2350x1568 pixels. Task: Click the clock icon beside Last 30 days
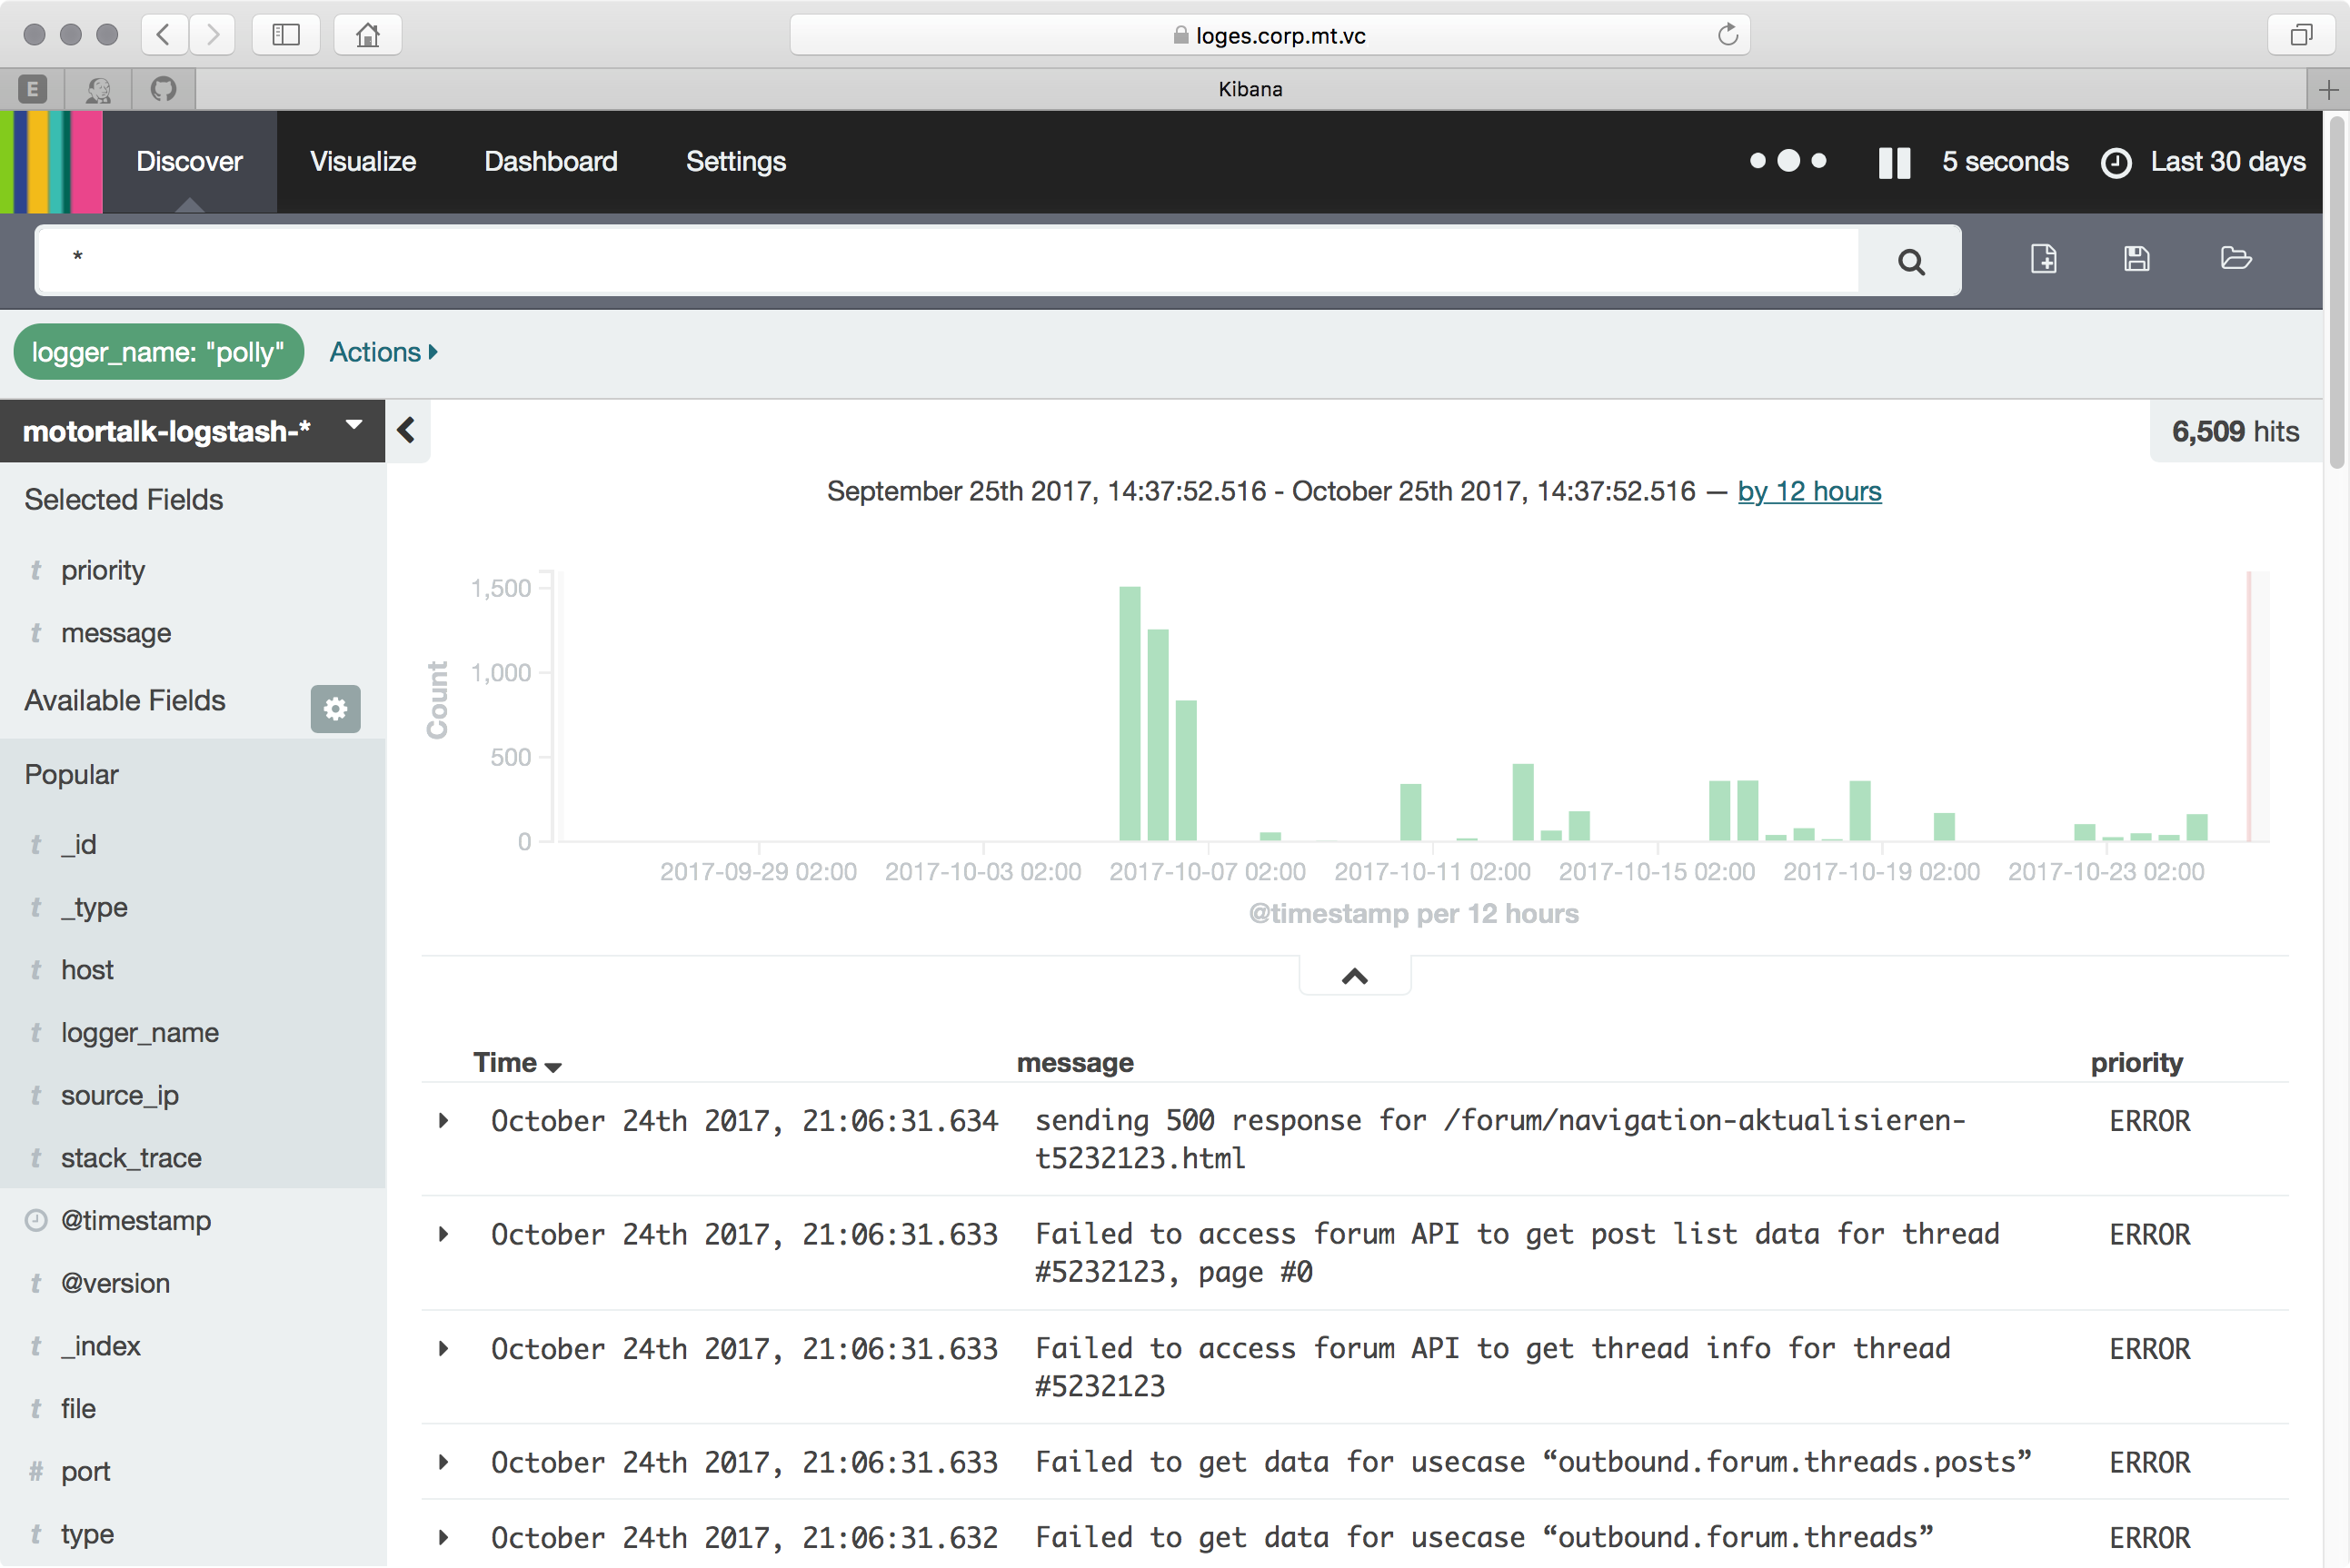2116,162
